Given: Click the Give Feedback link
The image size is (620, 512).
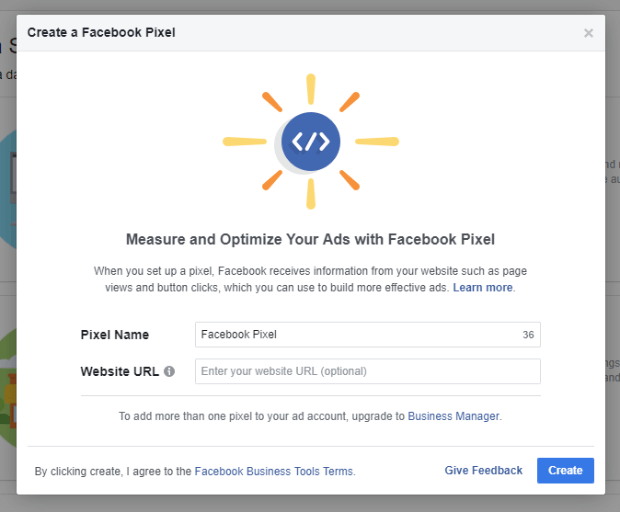Looking at the screenshot, I should click(x=483, y=470).
